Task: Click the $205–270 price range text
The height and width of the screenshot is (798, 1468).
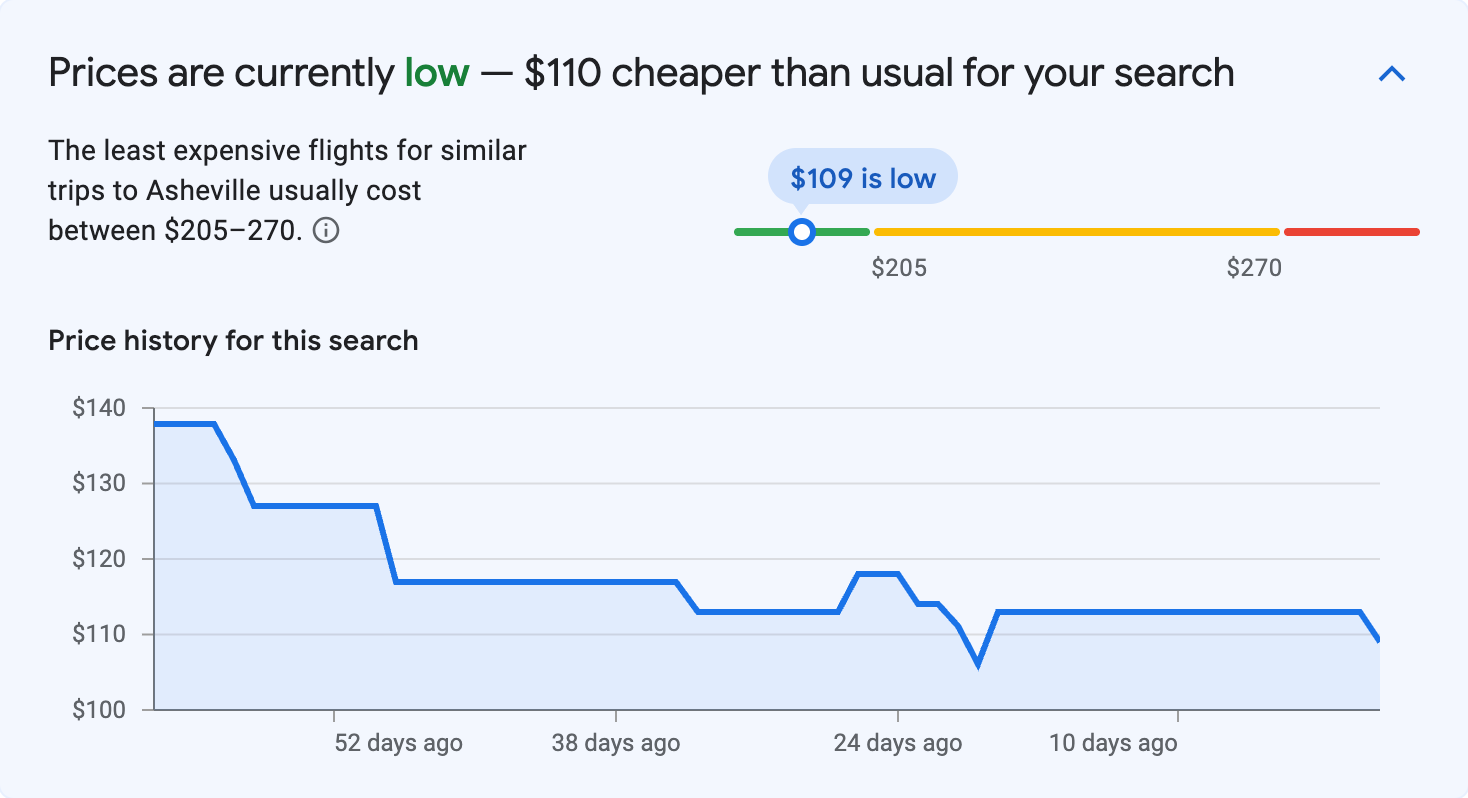Action: click(231, 230)
